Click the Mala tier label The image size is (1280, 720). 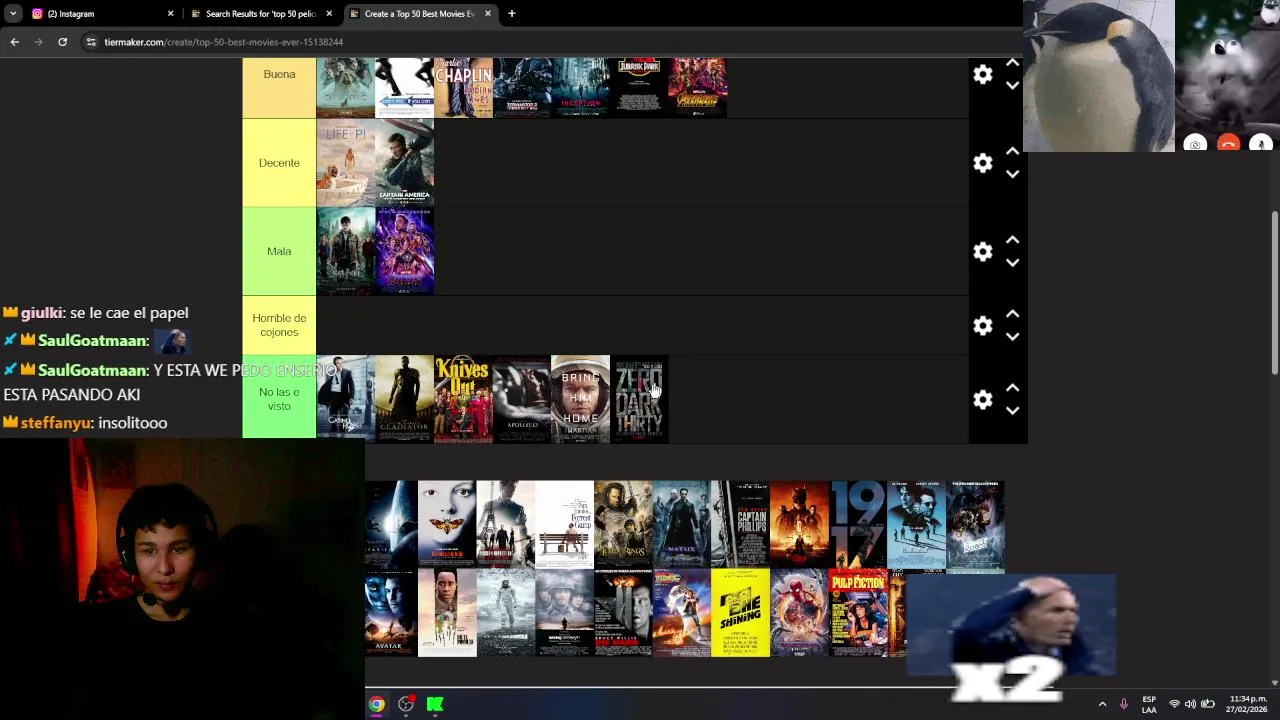pos(279,251)
